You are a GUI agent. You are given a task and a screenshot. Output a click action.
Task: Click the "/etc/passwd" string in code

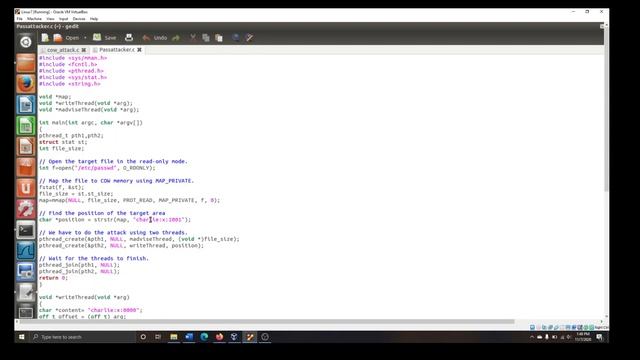96,168
